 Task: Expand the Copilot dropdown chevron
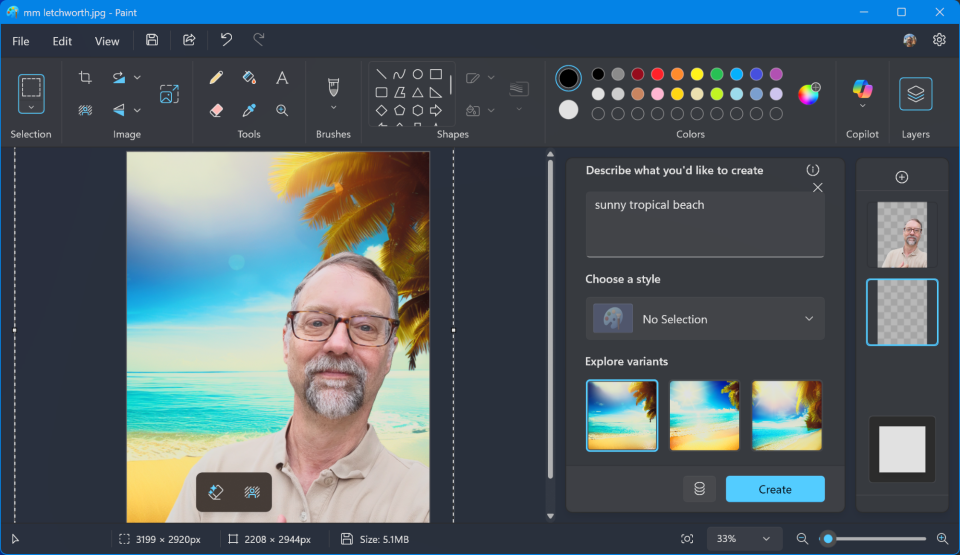[862, 106]
